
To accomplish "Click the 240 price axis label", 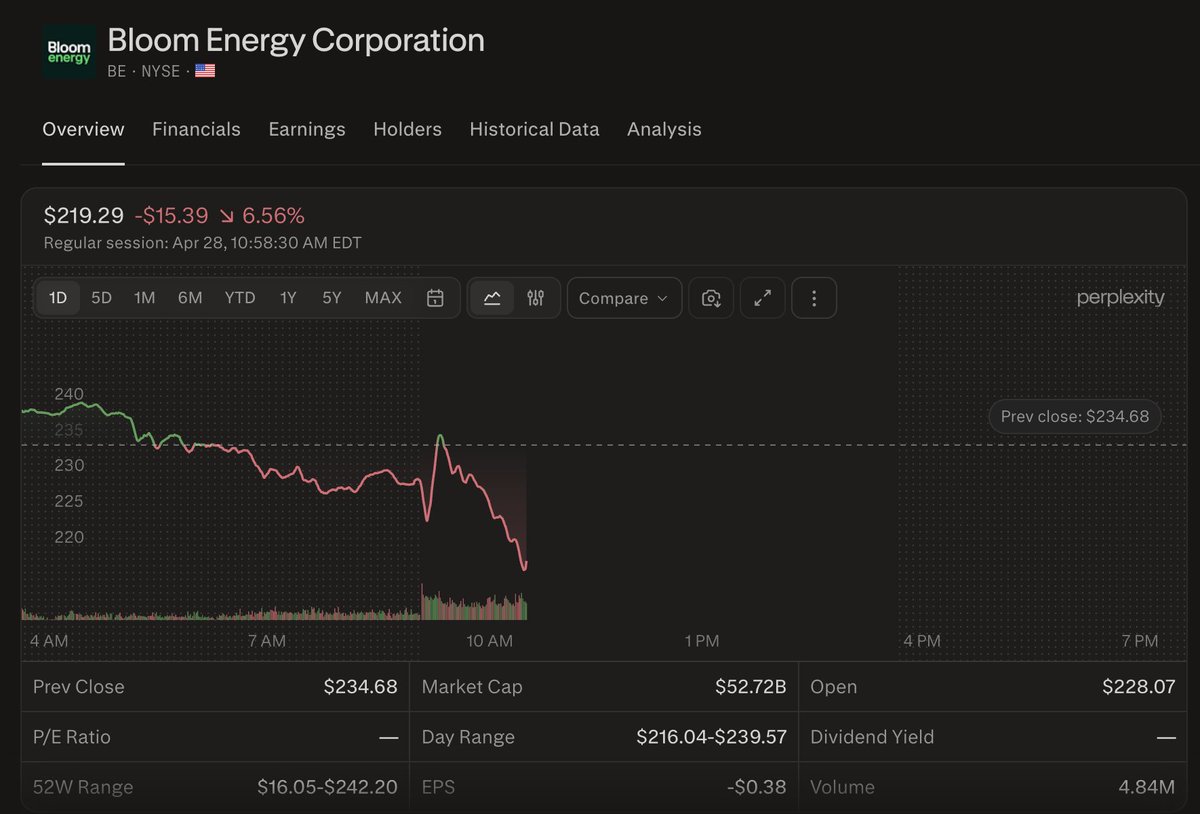I will coord(69,394).
